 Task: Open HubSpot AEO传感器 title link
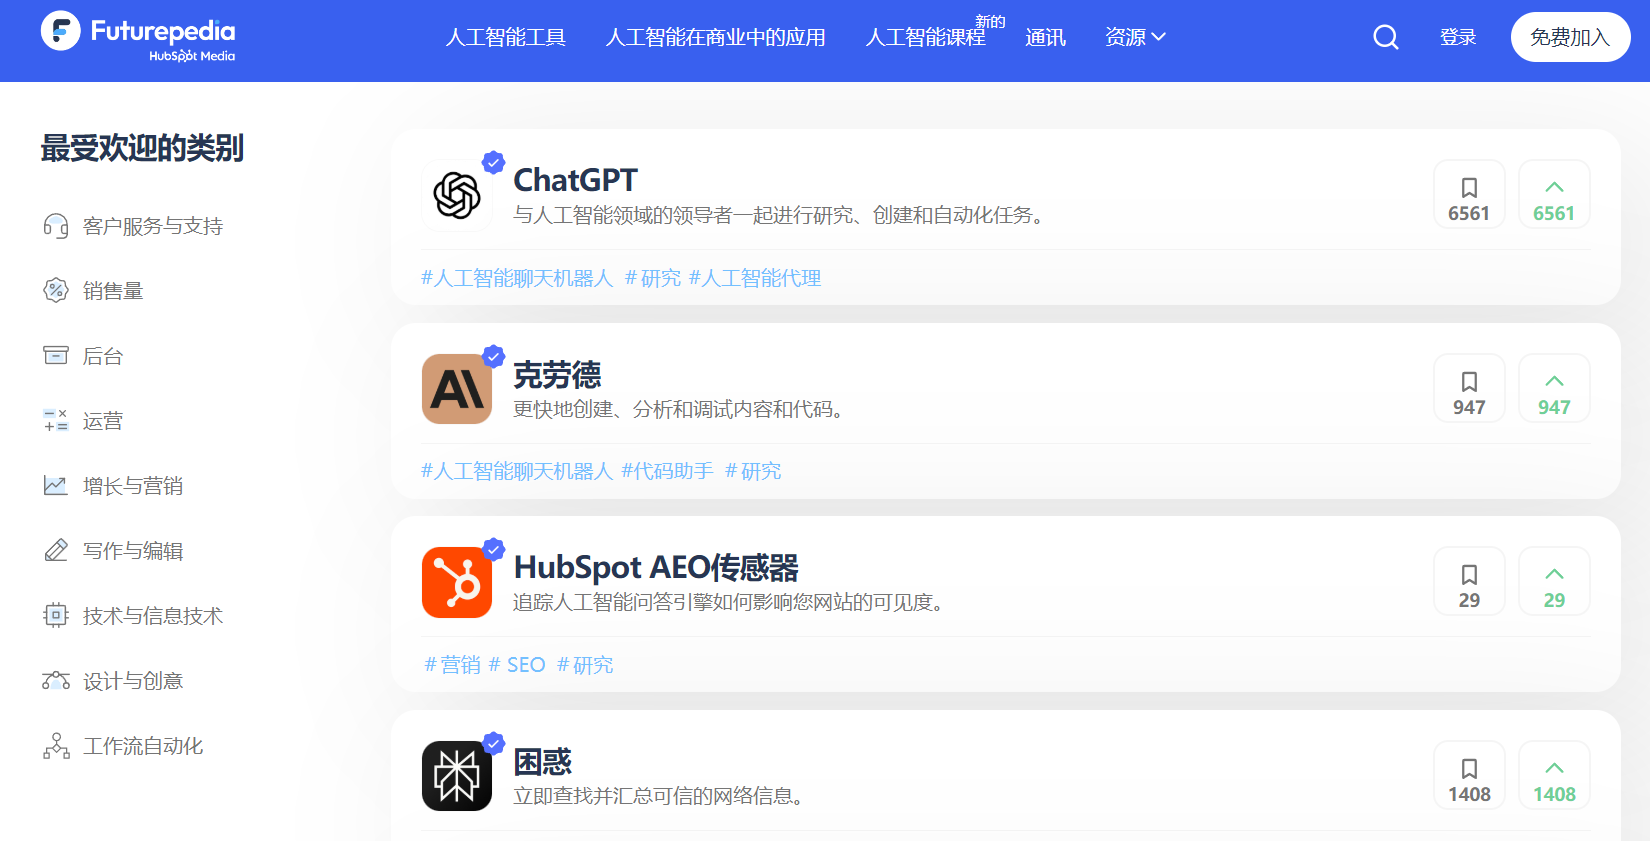pos(656,568)
